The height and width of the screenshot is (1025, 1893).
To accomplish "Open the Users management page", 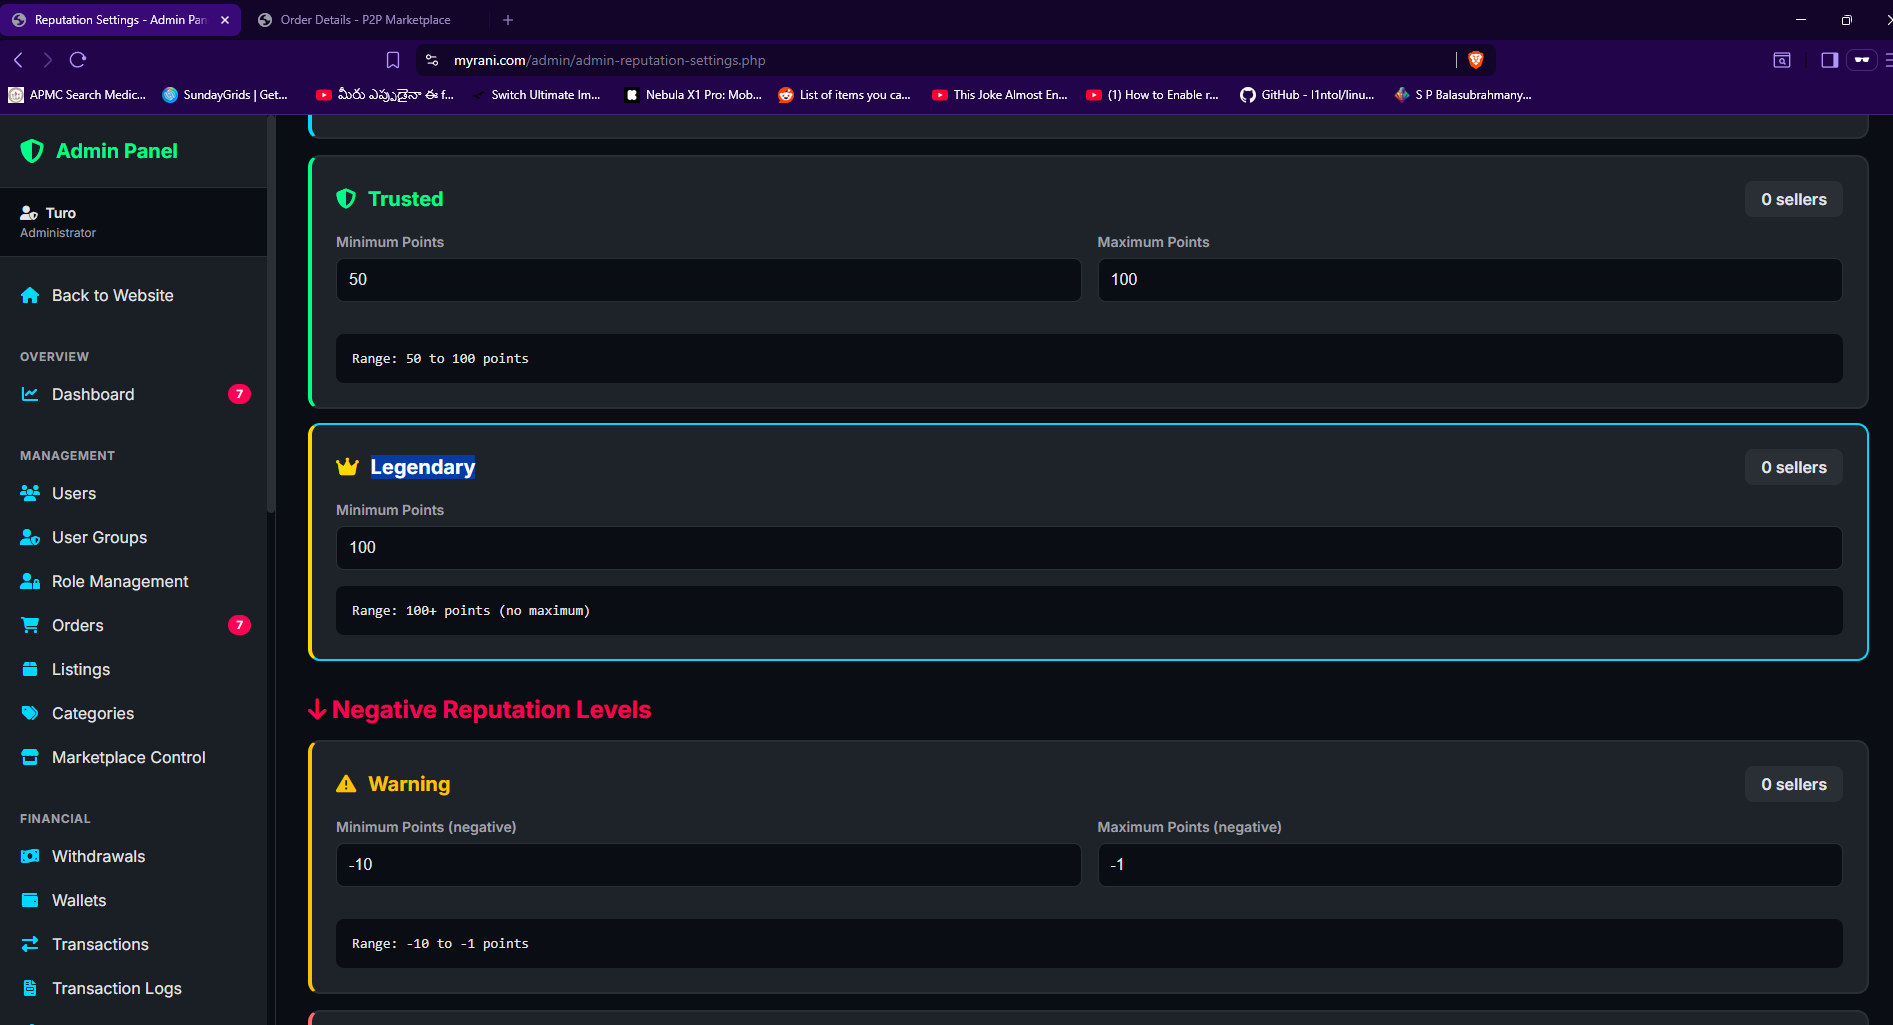I will [x=74, y=493].
